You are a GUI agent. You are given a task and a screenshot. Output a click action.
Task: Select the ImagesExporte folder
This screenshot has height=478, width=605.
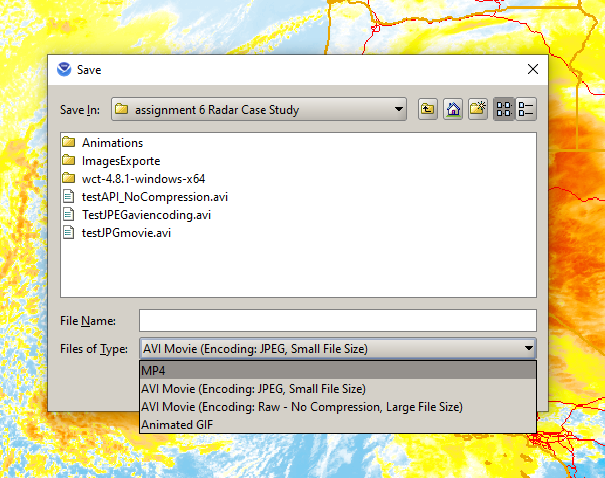(120, 161)
